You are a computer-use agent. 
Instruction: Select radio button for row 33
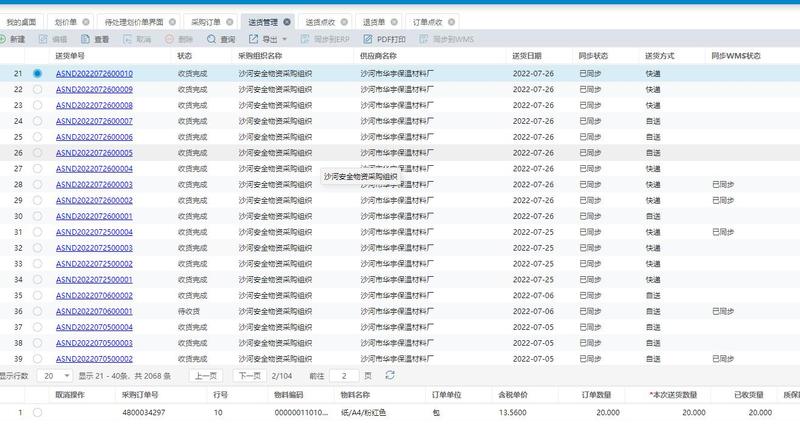37,264
